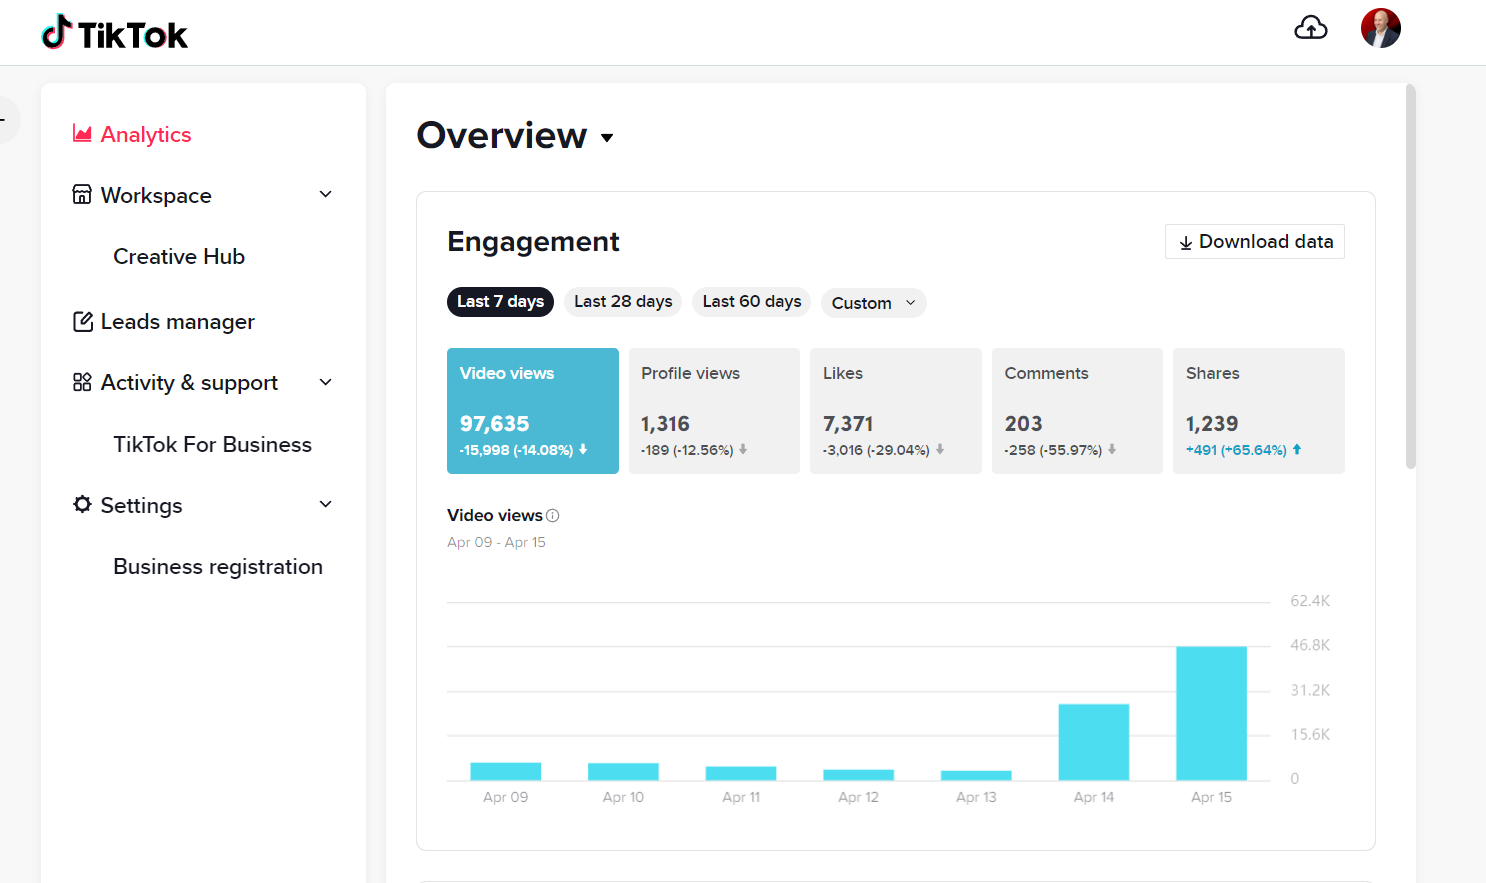1486x883 pixels.
Task: Select the Profile views metric card
Action: pyautogui.click(x=714, y=411)
